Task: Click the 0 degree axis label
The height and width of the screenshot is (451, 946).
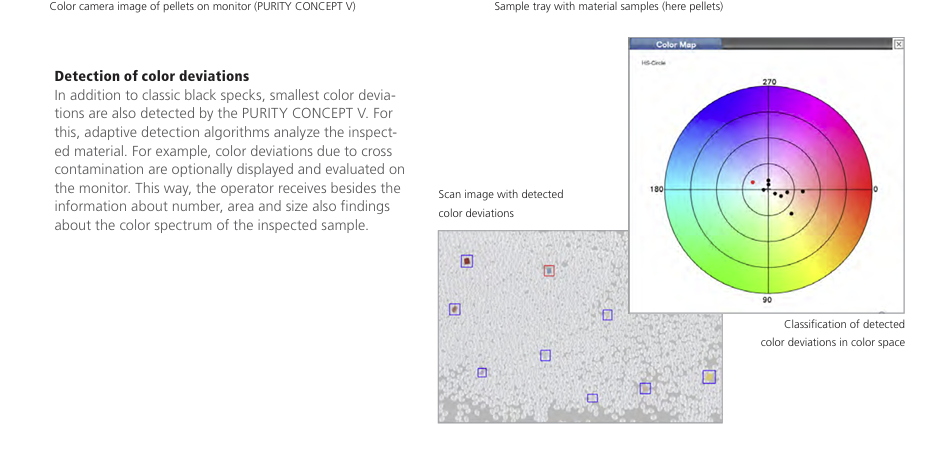Action: point(875,189)
